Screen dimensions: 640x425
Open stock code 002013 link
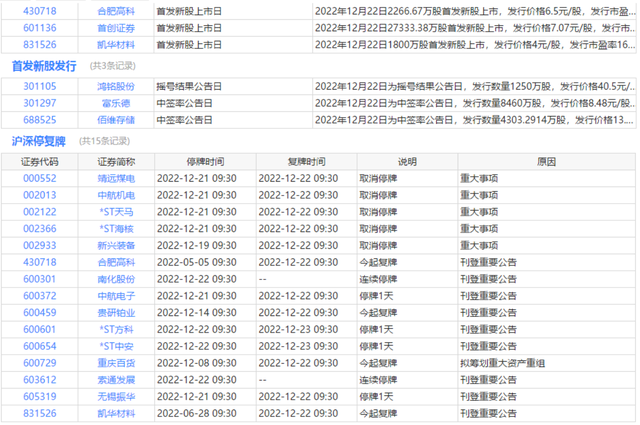[x=40, y=195]
